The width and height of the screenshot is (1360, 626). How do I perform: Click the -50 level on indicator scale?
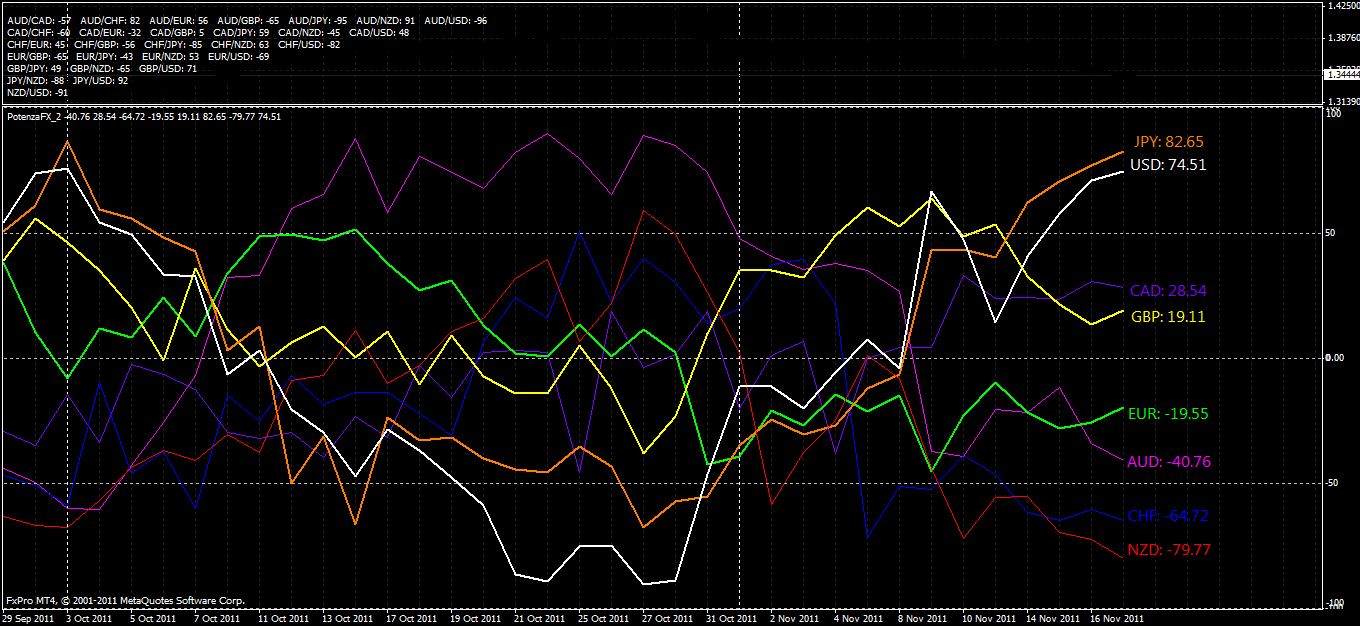point(1333,483)
